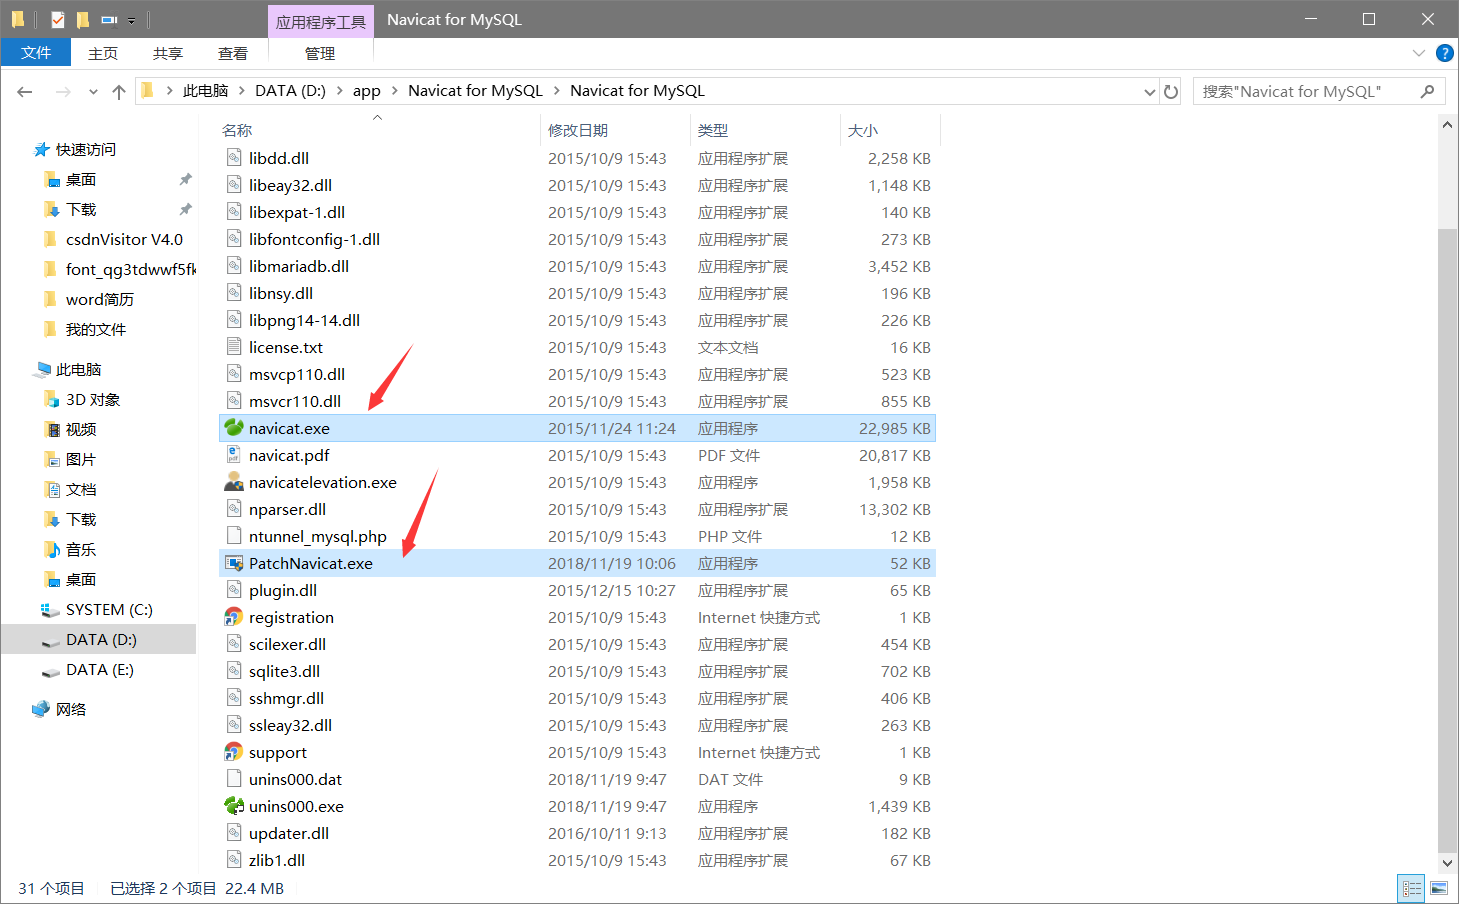Open the quick access toolbar customize dropdown

(131, 20)
